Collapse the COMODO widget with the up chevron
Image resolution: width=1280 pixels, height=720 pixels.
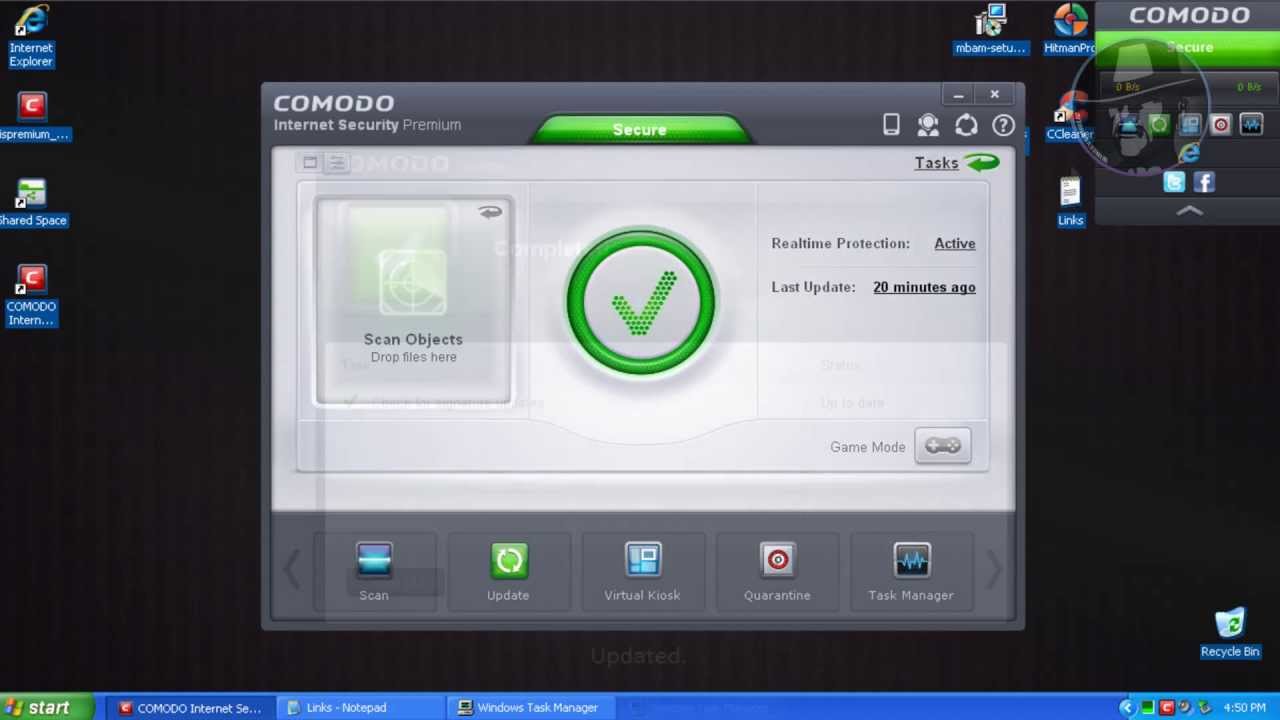tap(1189, 211)
